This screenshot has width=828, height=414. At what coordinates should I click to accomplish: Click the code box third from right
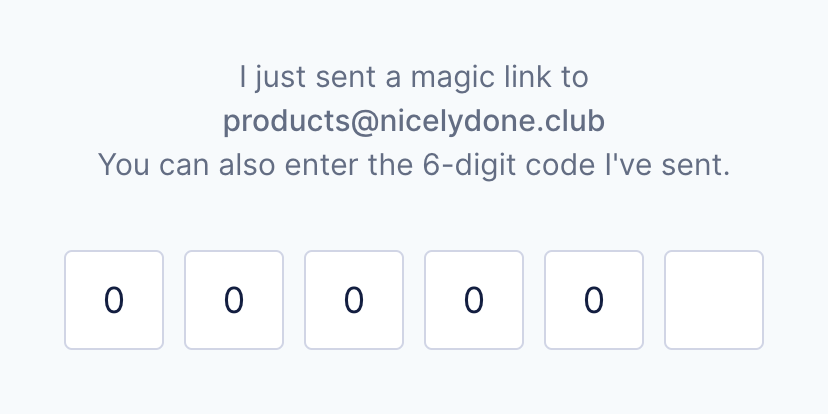pyautogui.click(x=474, y=300)
